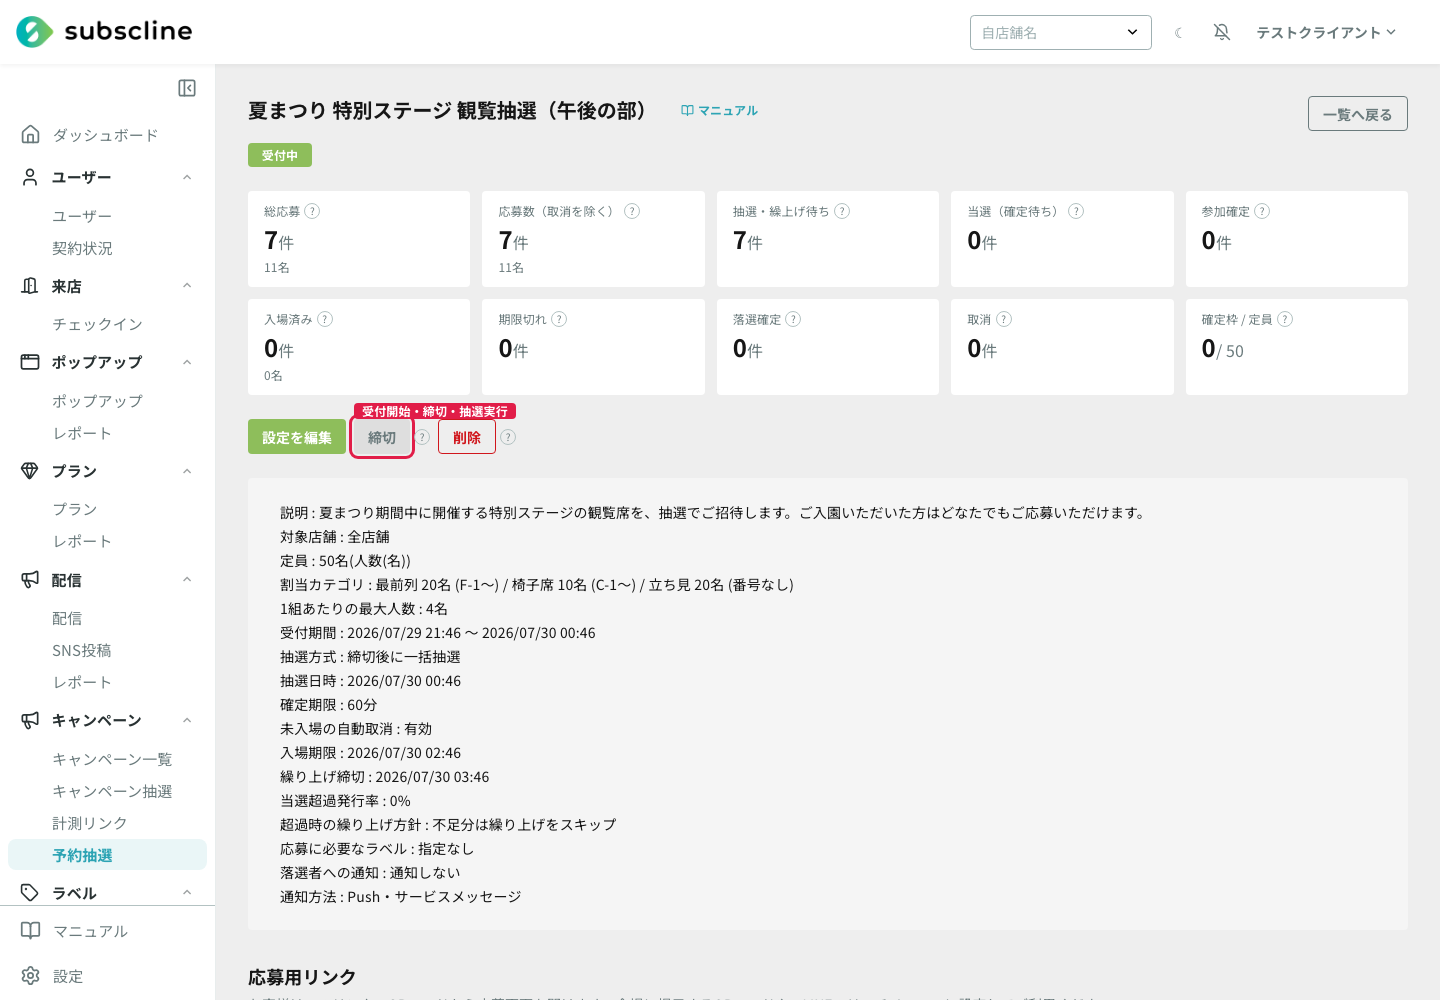The height and width of the screenshot is (1000, 1440).
Task: Click the マニュアル book icon in the sidebar
Action: (x=31, y=931)
